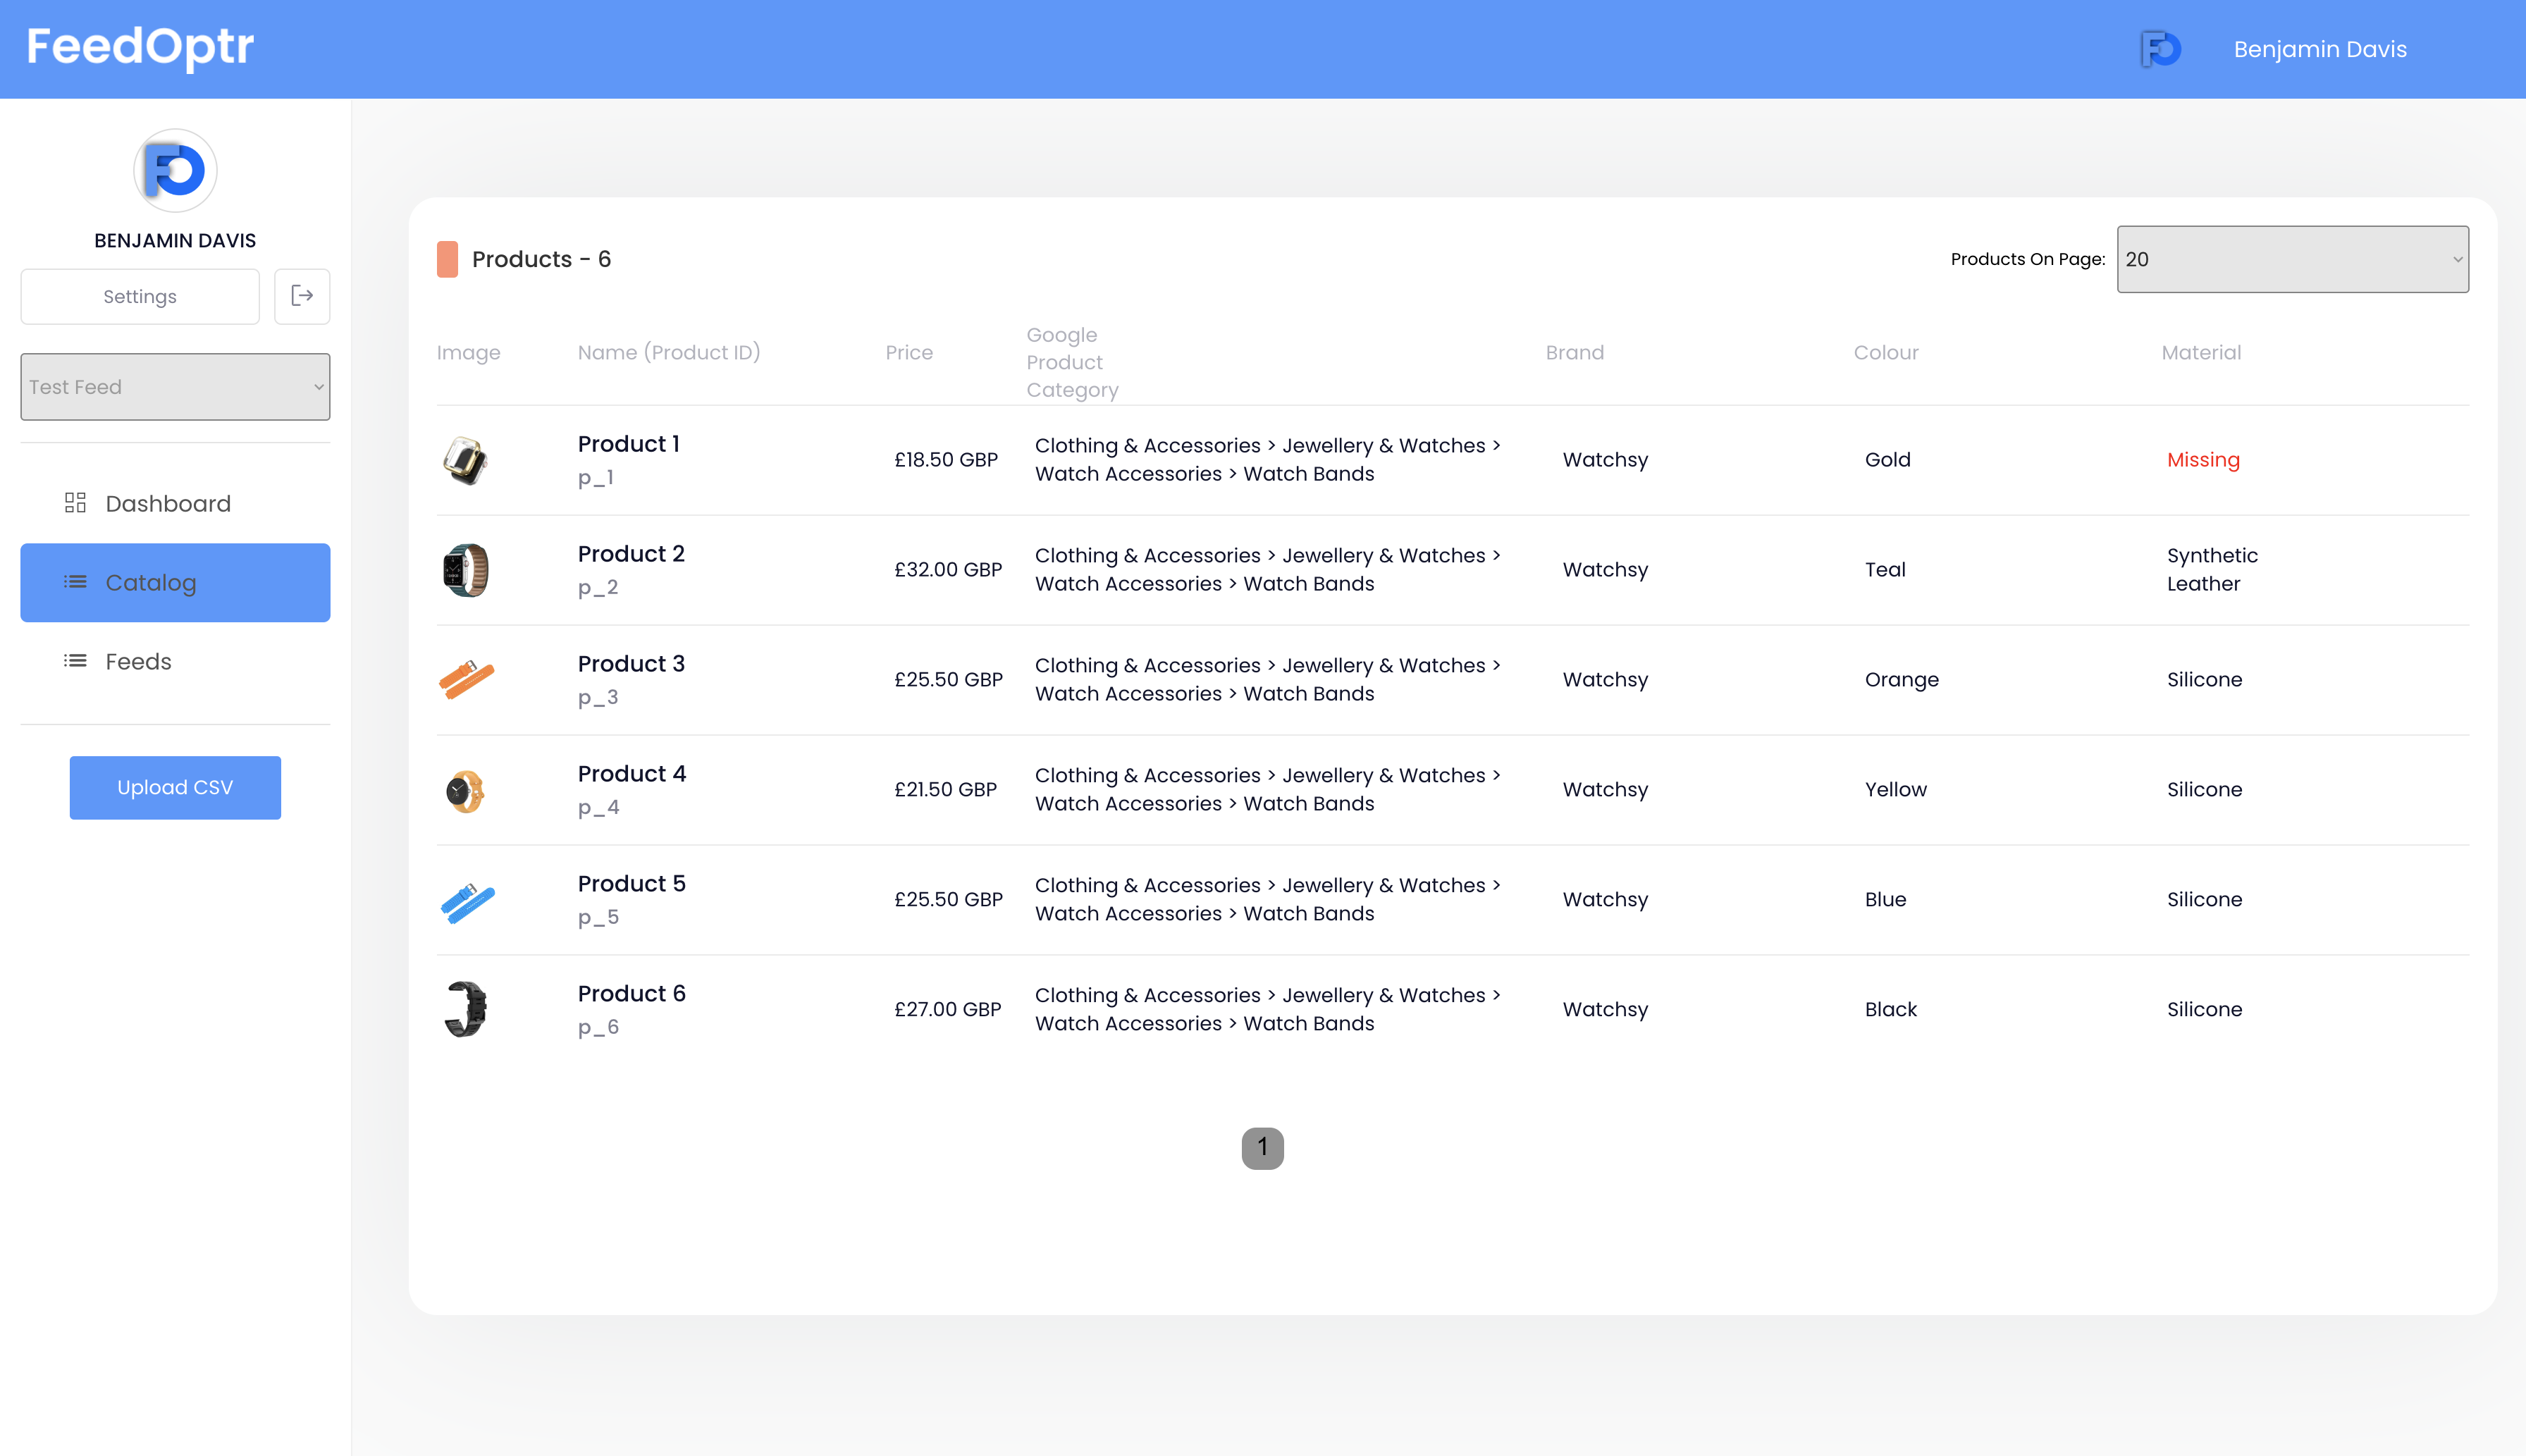The width and height of the screenshot is (2526, 1456).
Task: Open the Test Feed dropdown
Action: click(x=175, y=387)
